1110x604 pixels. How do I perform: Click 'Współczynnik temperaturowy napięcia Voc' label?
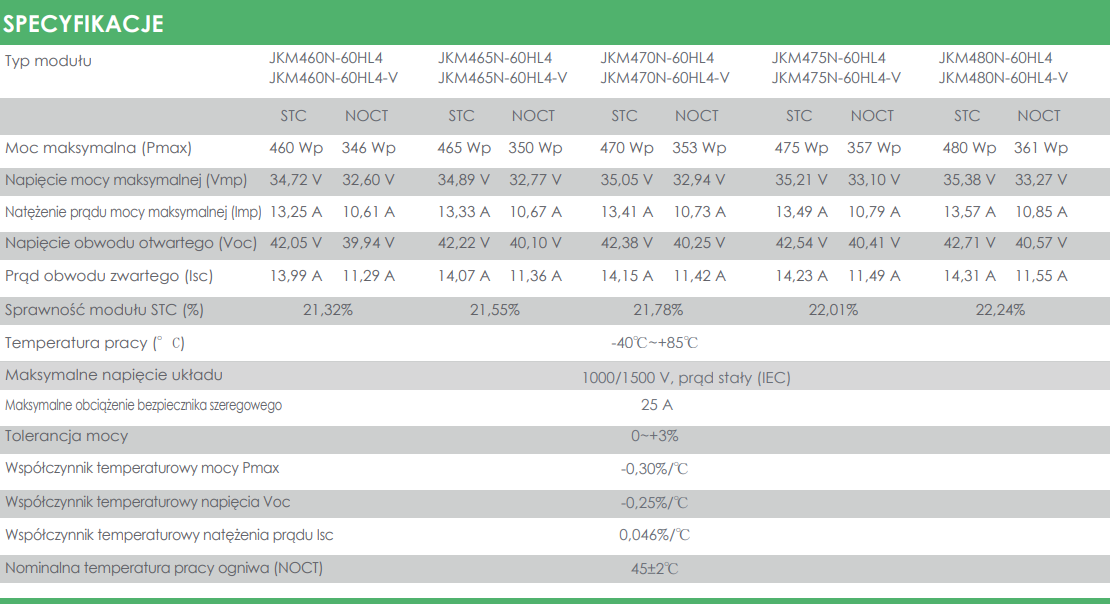click(148, 502)
